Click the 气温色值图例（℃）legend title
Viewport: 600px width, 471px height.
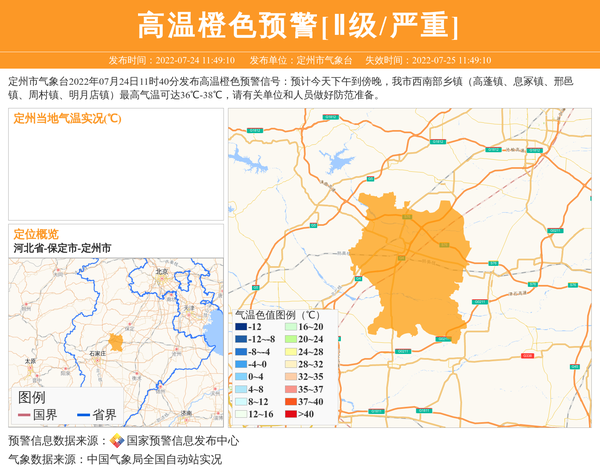(278, 315)
